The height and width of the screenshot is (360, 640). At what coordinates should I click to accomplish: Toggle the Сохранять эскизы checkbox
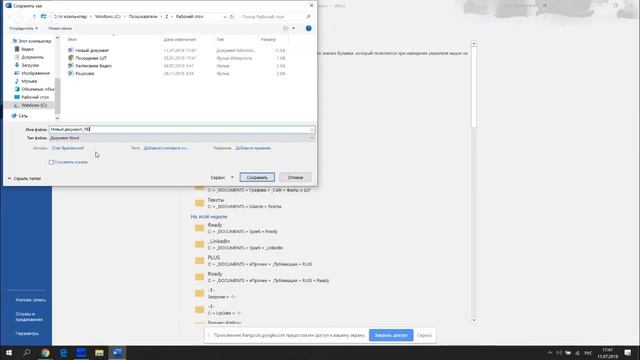(x=51, y=162)
